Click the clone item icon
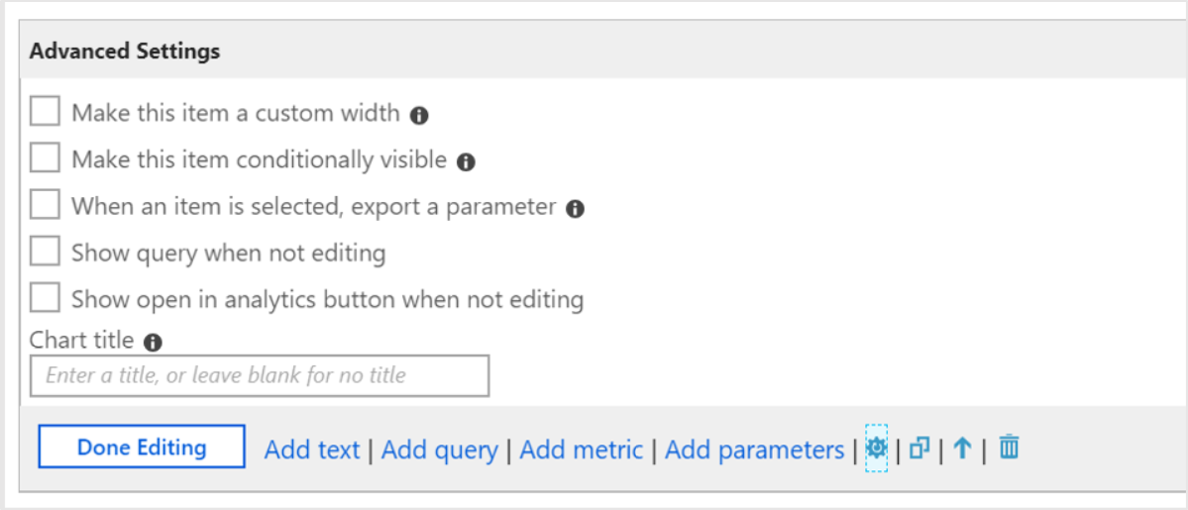1188x510 pixels. coord(919,449)
